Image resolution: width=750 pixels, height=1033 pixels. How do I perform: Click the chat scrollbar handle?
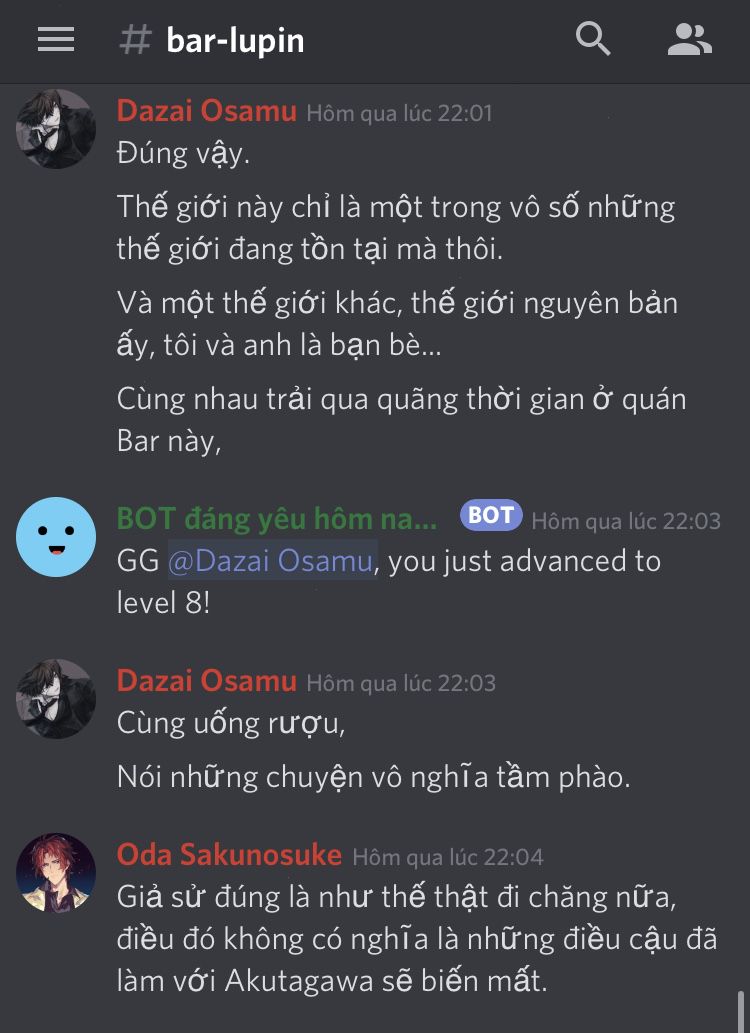click(x=741, y=1011)
